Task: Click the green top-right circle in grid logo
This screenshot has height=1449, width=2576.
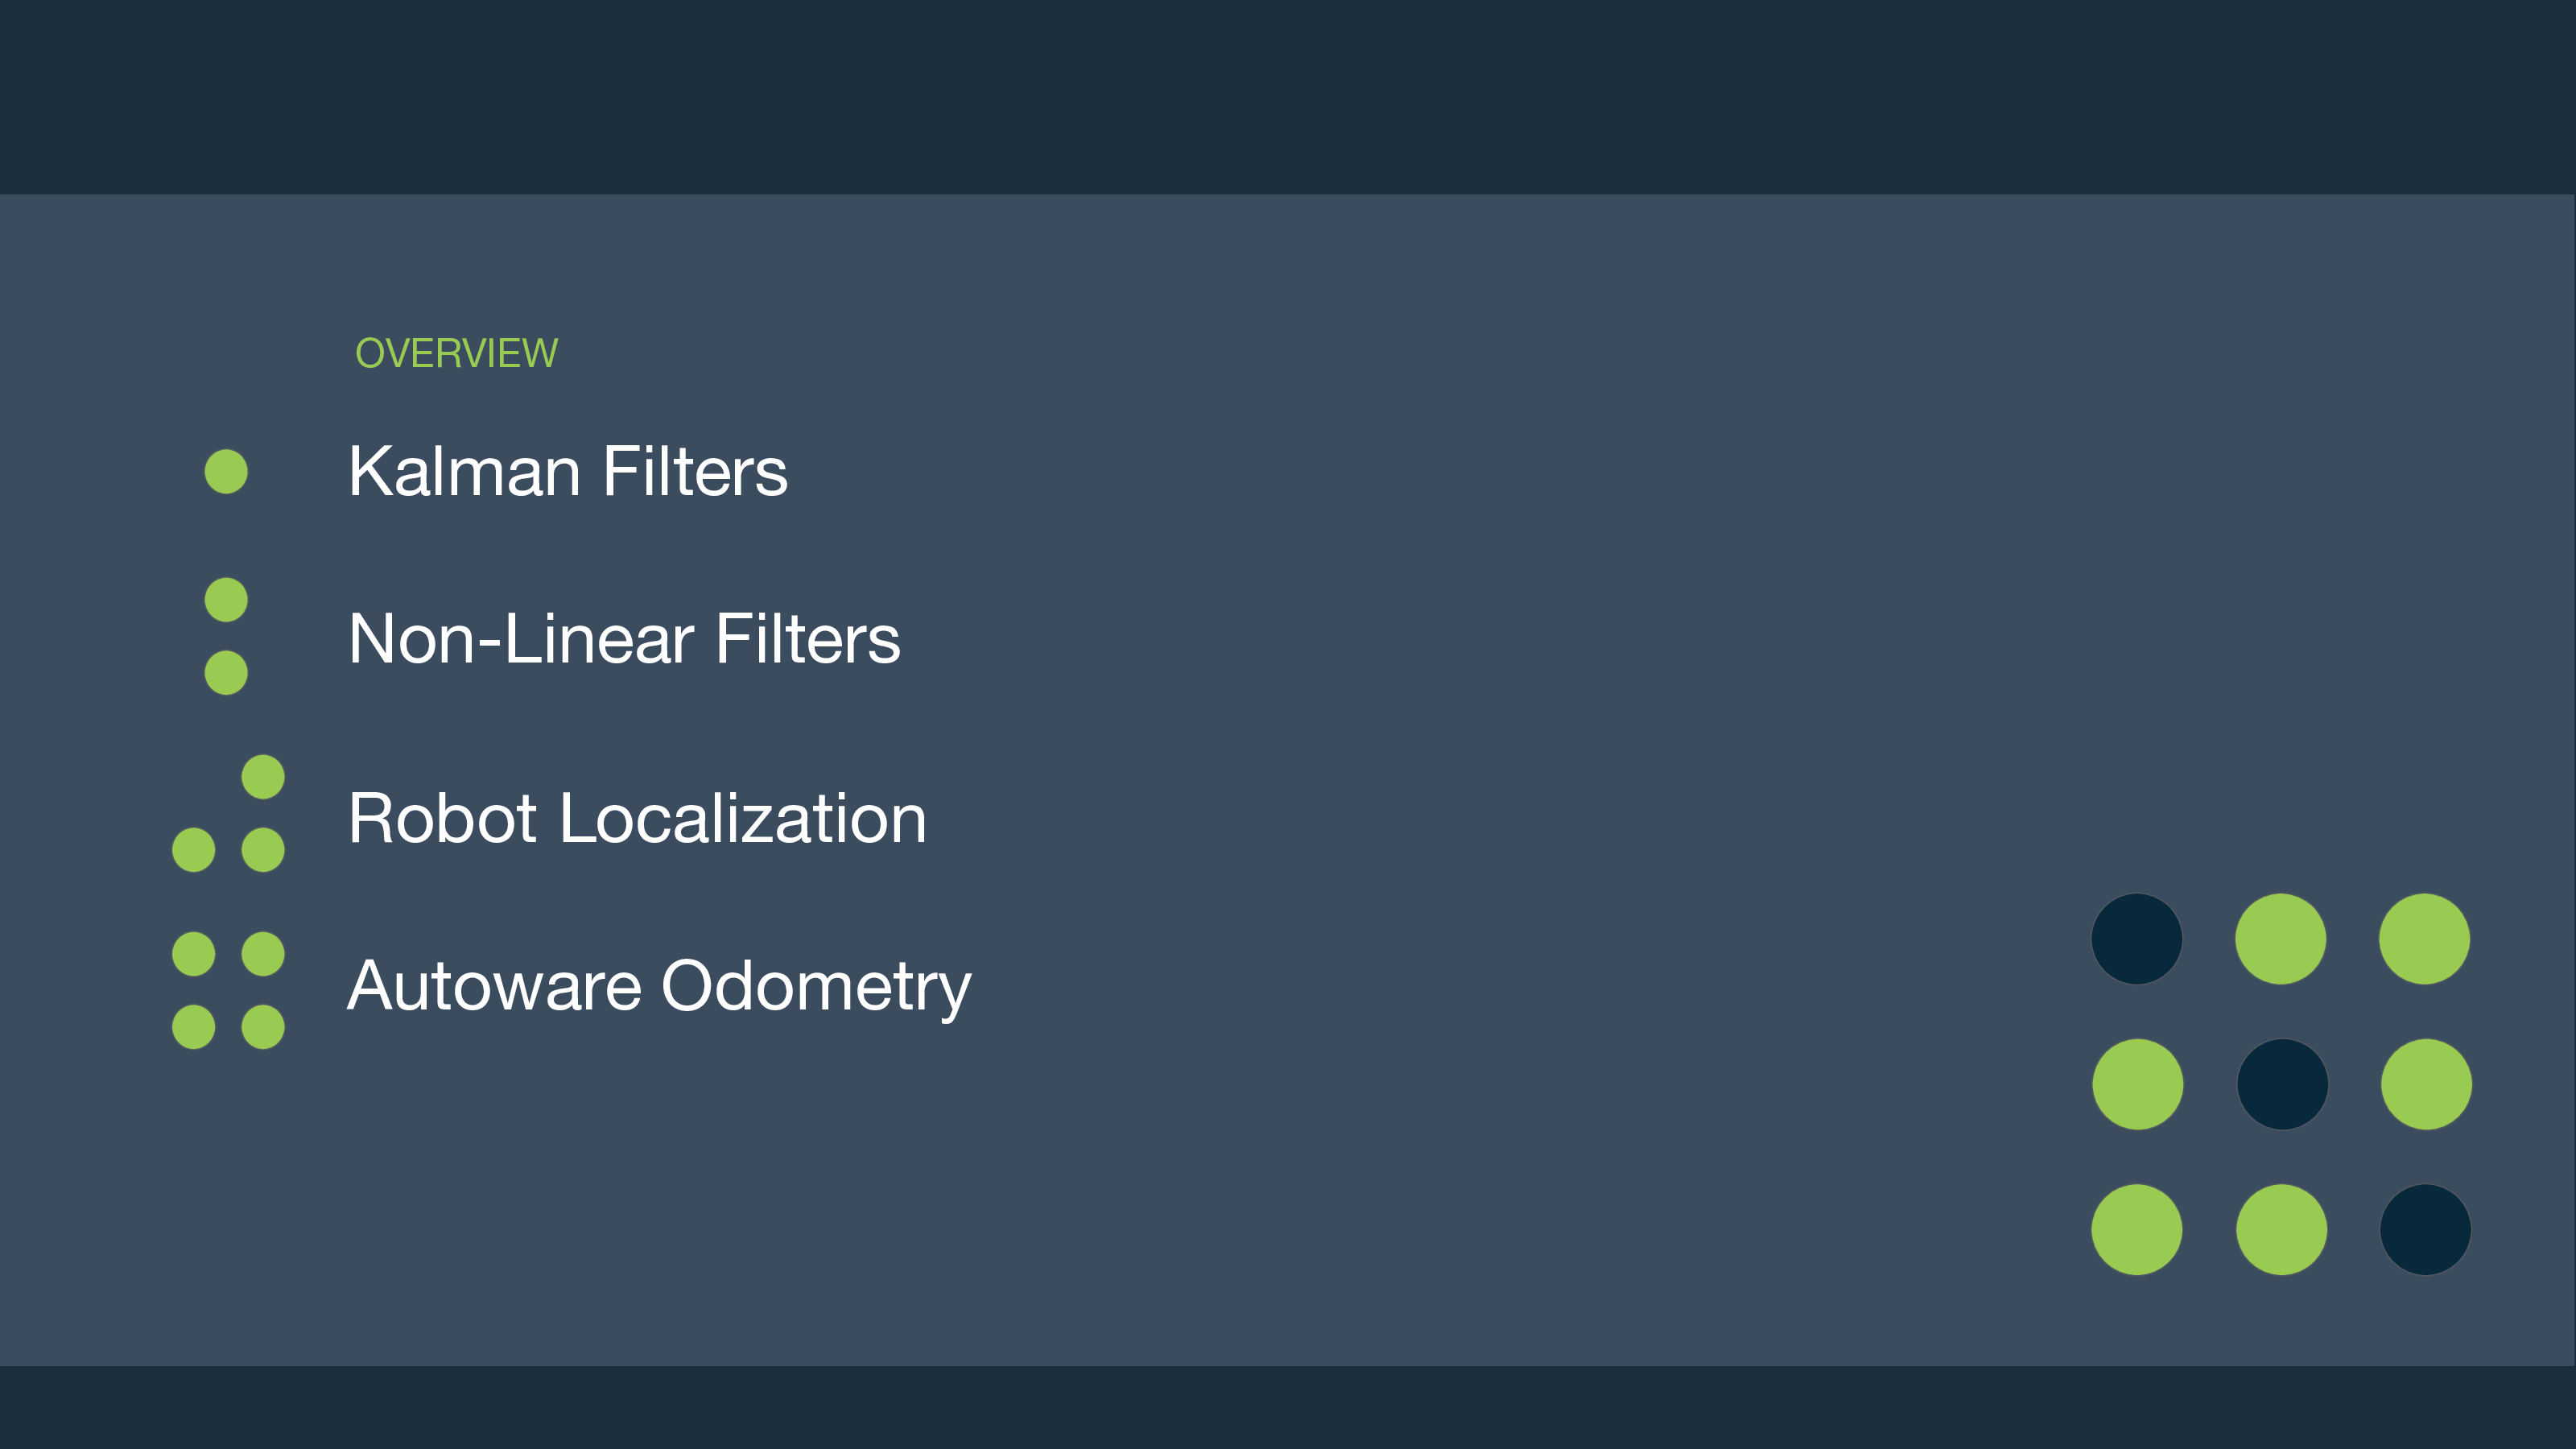Action: click(x=2425, y=939)
